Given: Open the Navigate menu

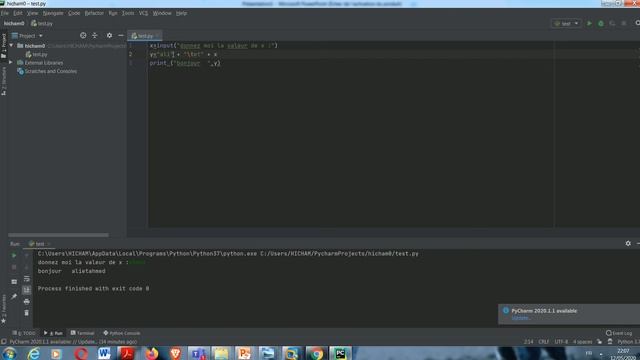Looking at the screenshot, I should [x=53, y=13].
